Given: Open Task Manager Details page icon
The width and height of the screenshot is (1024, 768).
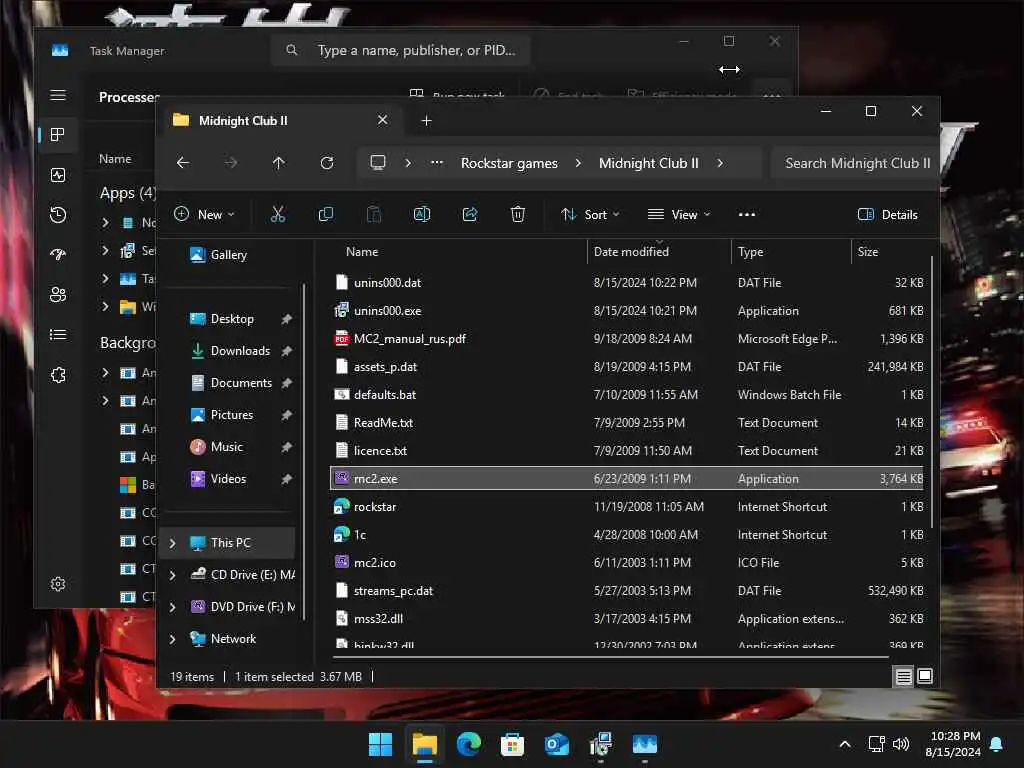Looking at the screenshot, I should coord(58,334).
